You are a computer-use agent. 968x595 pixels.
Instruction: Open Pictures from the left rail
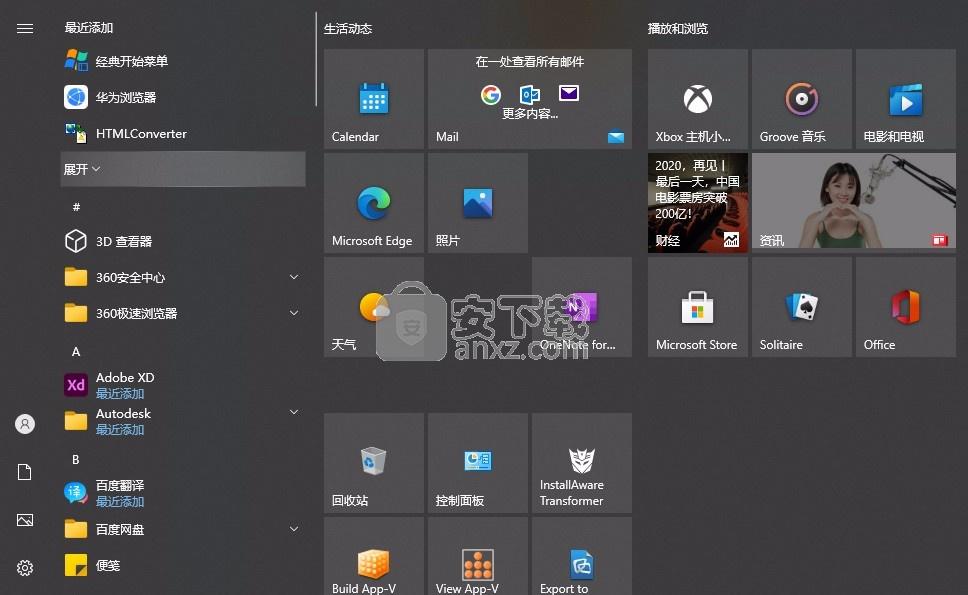[25, 520]
